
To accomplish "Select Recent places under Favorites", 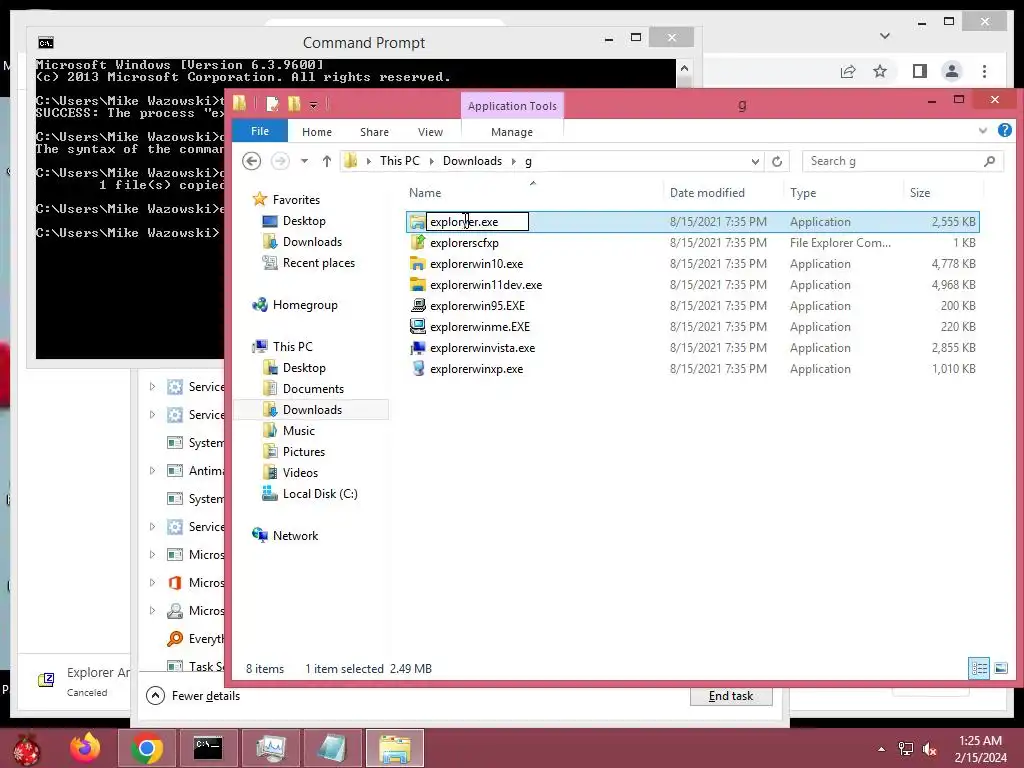I will coord(319,263).
